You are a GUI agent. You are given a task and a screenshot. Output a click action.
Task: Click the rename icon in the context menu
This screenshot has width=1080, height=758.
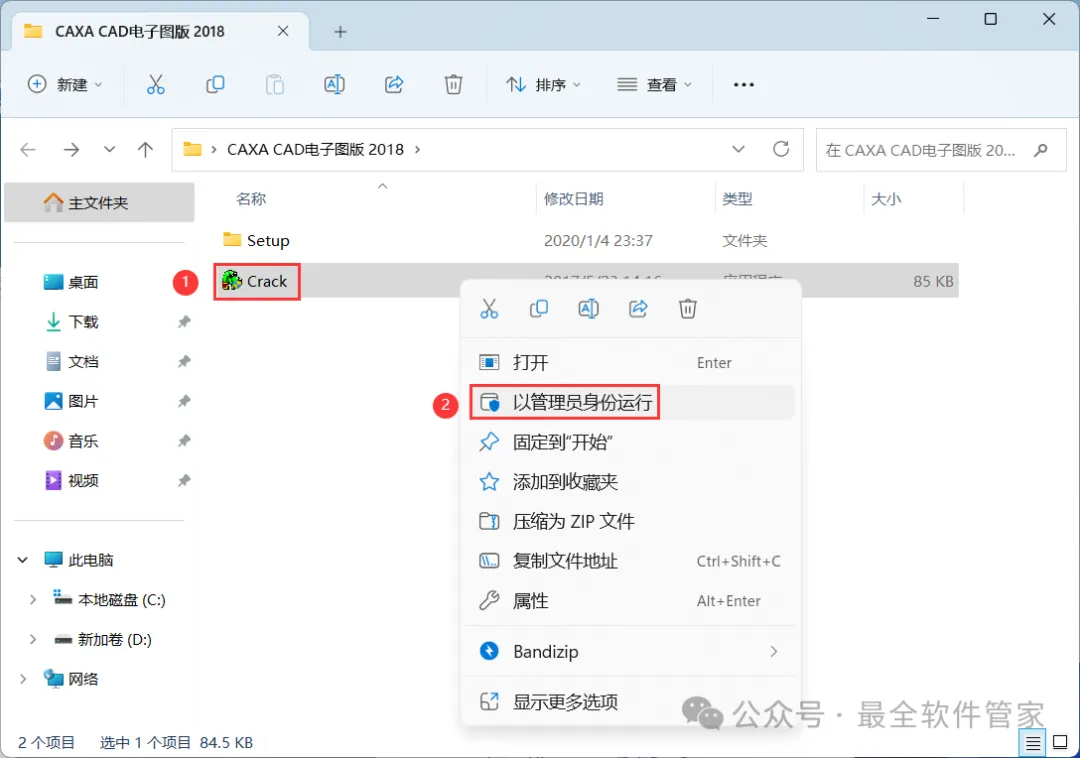pyautogui.click(x=588, y=308)
